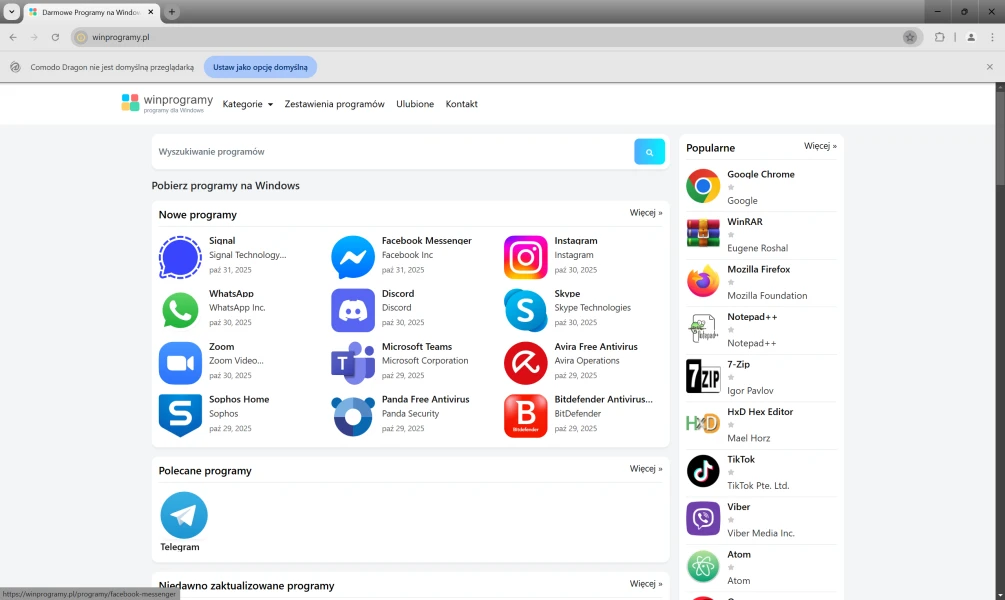Expand the Kategorie dropdown menu
The image size is (1005, 600).
247,104
